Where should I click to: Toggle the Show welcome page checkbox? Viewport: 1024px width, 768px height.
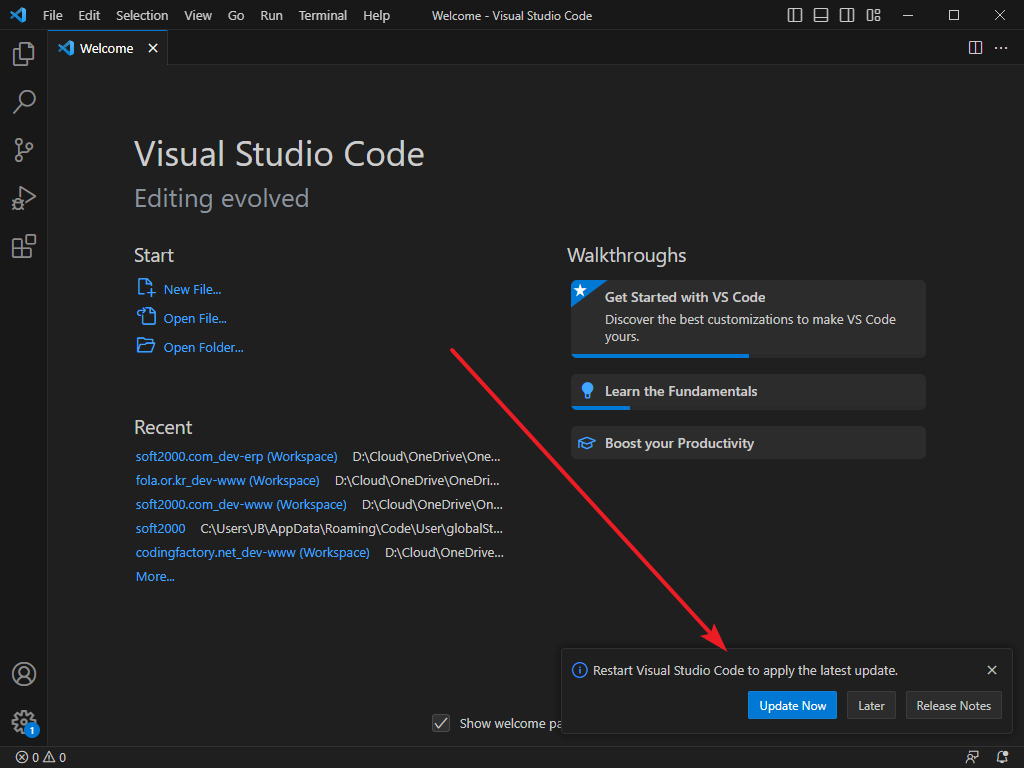point(441,723)
